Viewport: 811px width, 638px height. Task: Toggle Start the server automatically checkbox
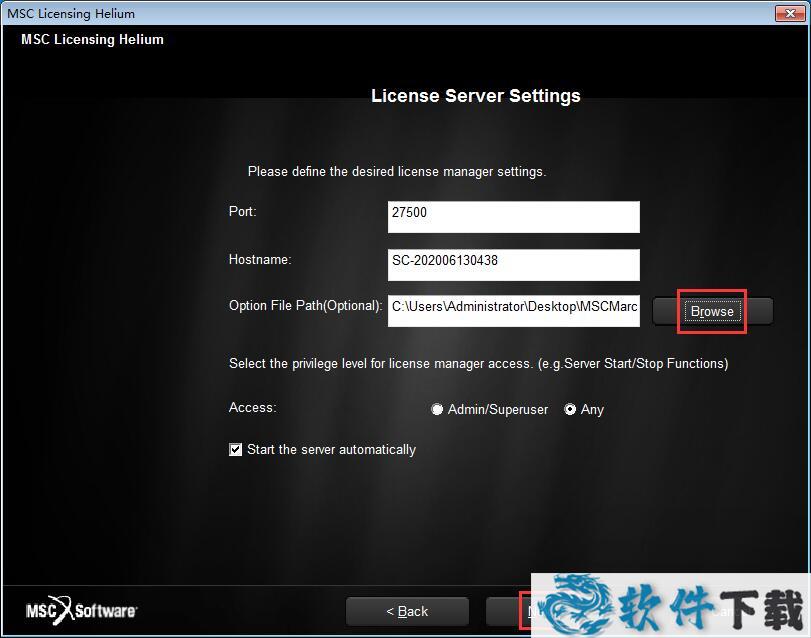click(236, 450)
